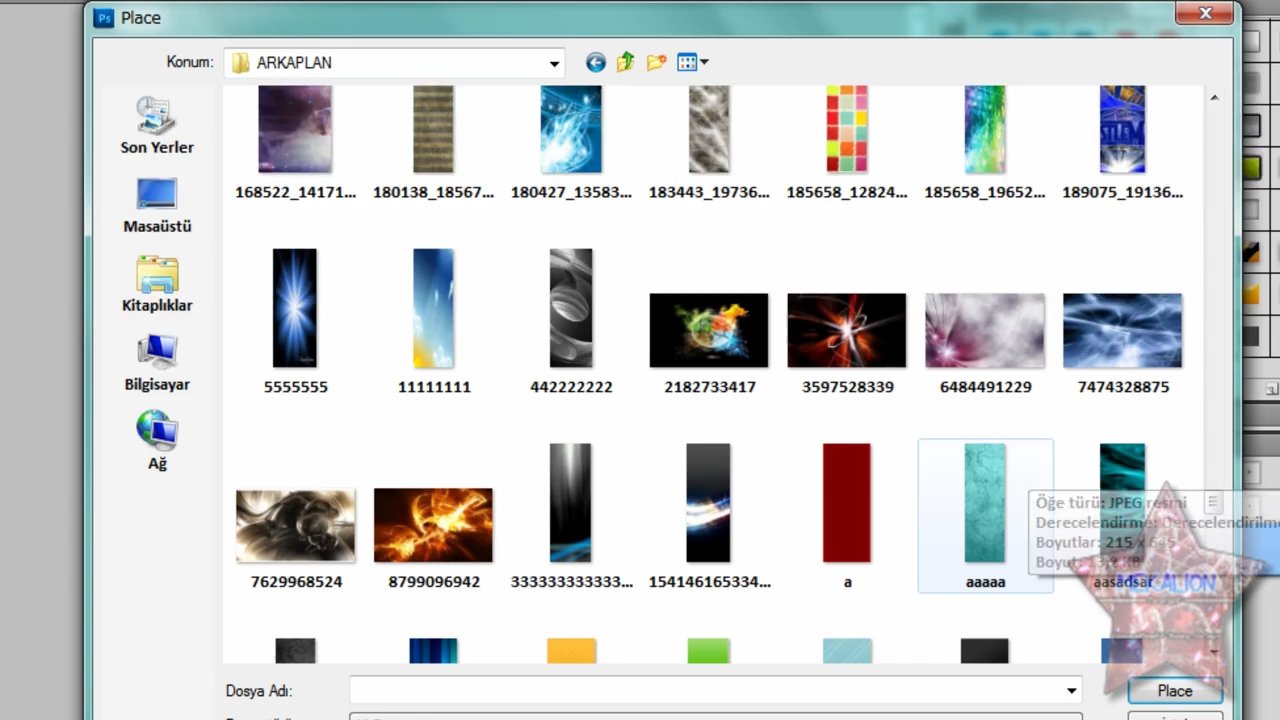
Task: Click the file name 8799096942
Action: 434,581
